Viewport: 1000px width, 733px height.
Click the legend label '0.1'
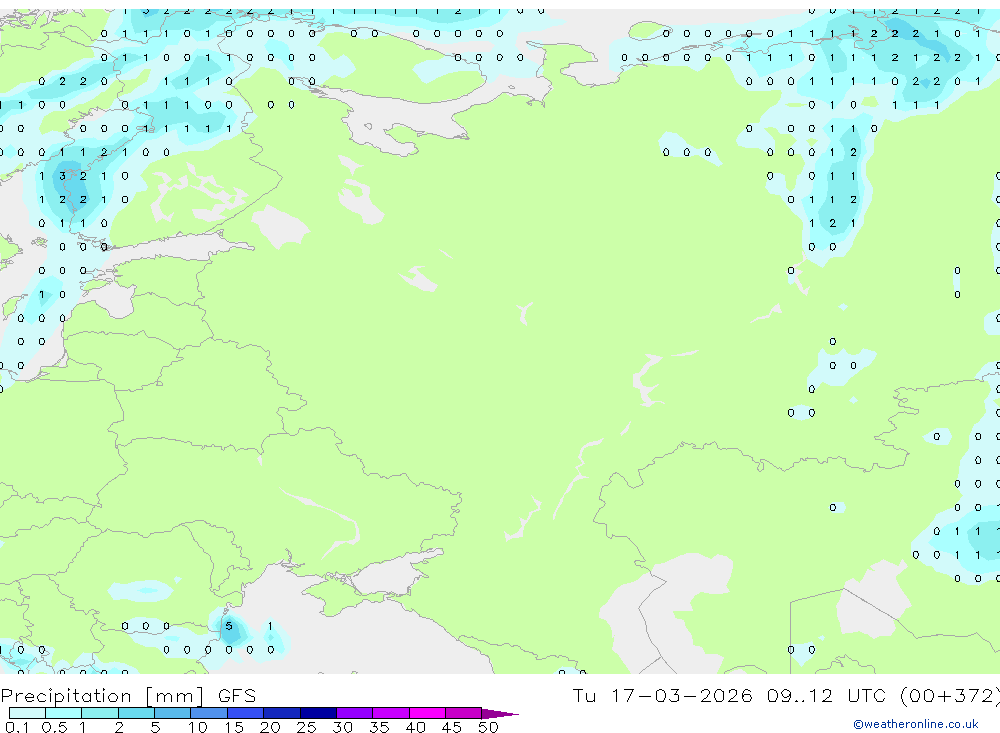tap(17, 727)
